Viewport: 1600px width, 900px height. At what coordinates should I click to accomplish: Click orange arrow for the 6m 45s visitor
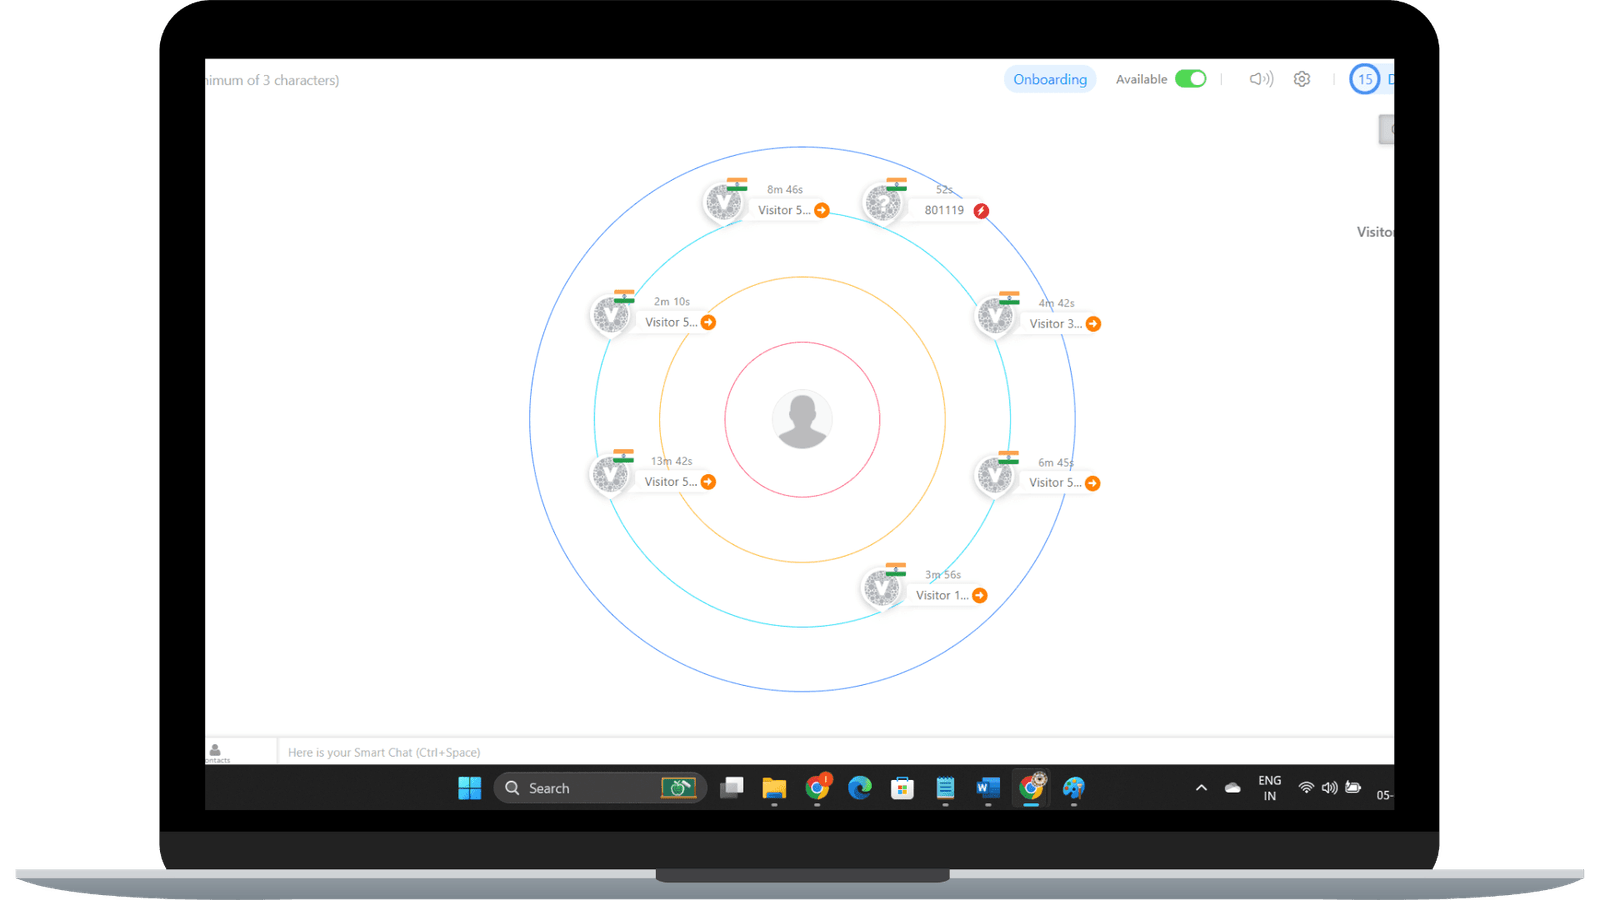pos(1092,483)
